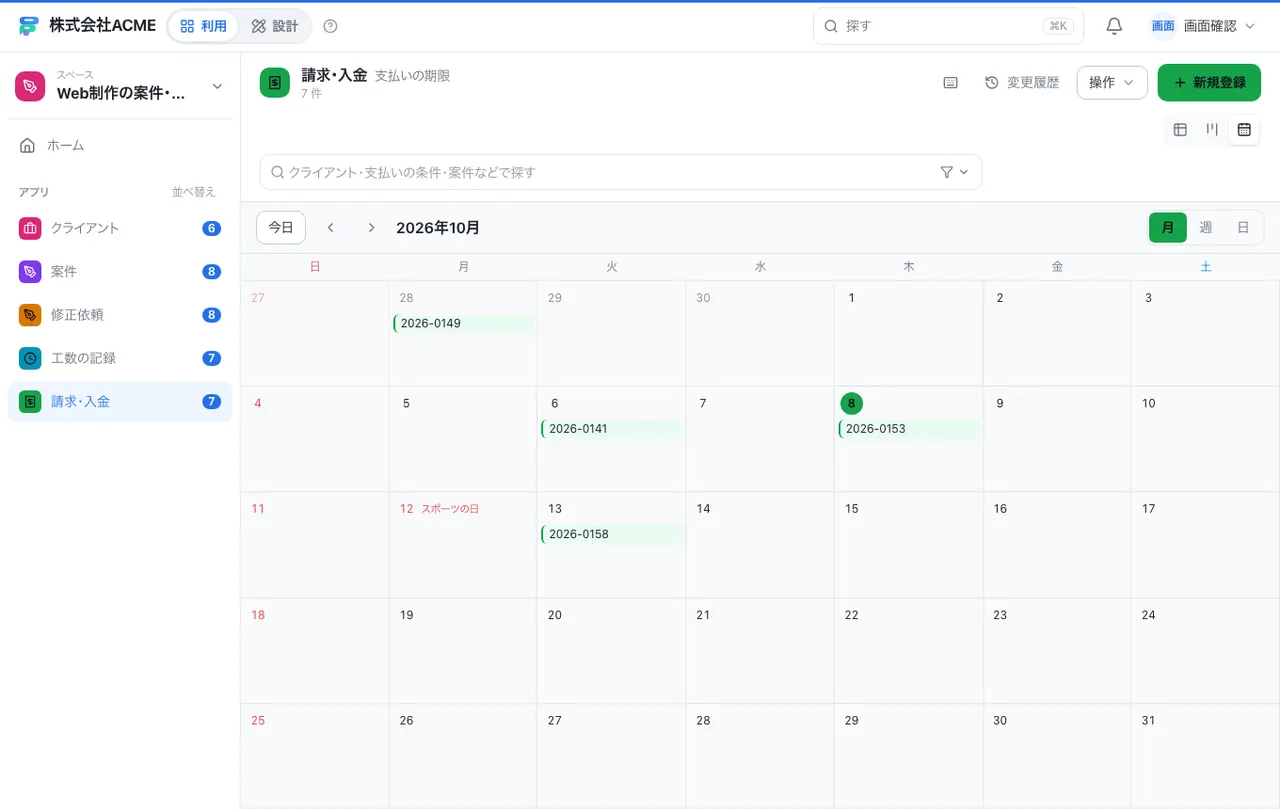Switch to table view icon
Image resolution: width=1280 pixels, height=809 pixels.
point(1180,129)
